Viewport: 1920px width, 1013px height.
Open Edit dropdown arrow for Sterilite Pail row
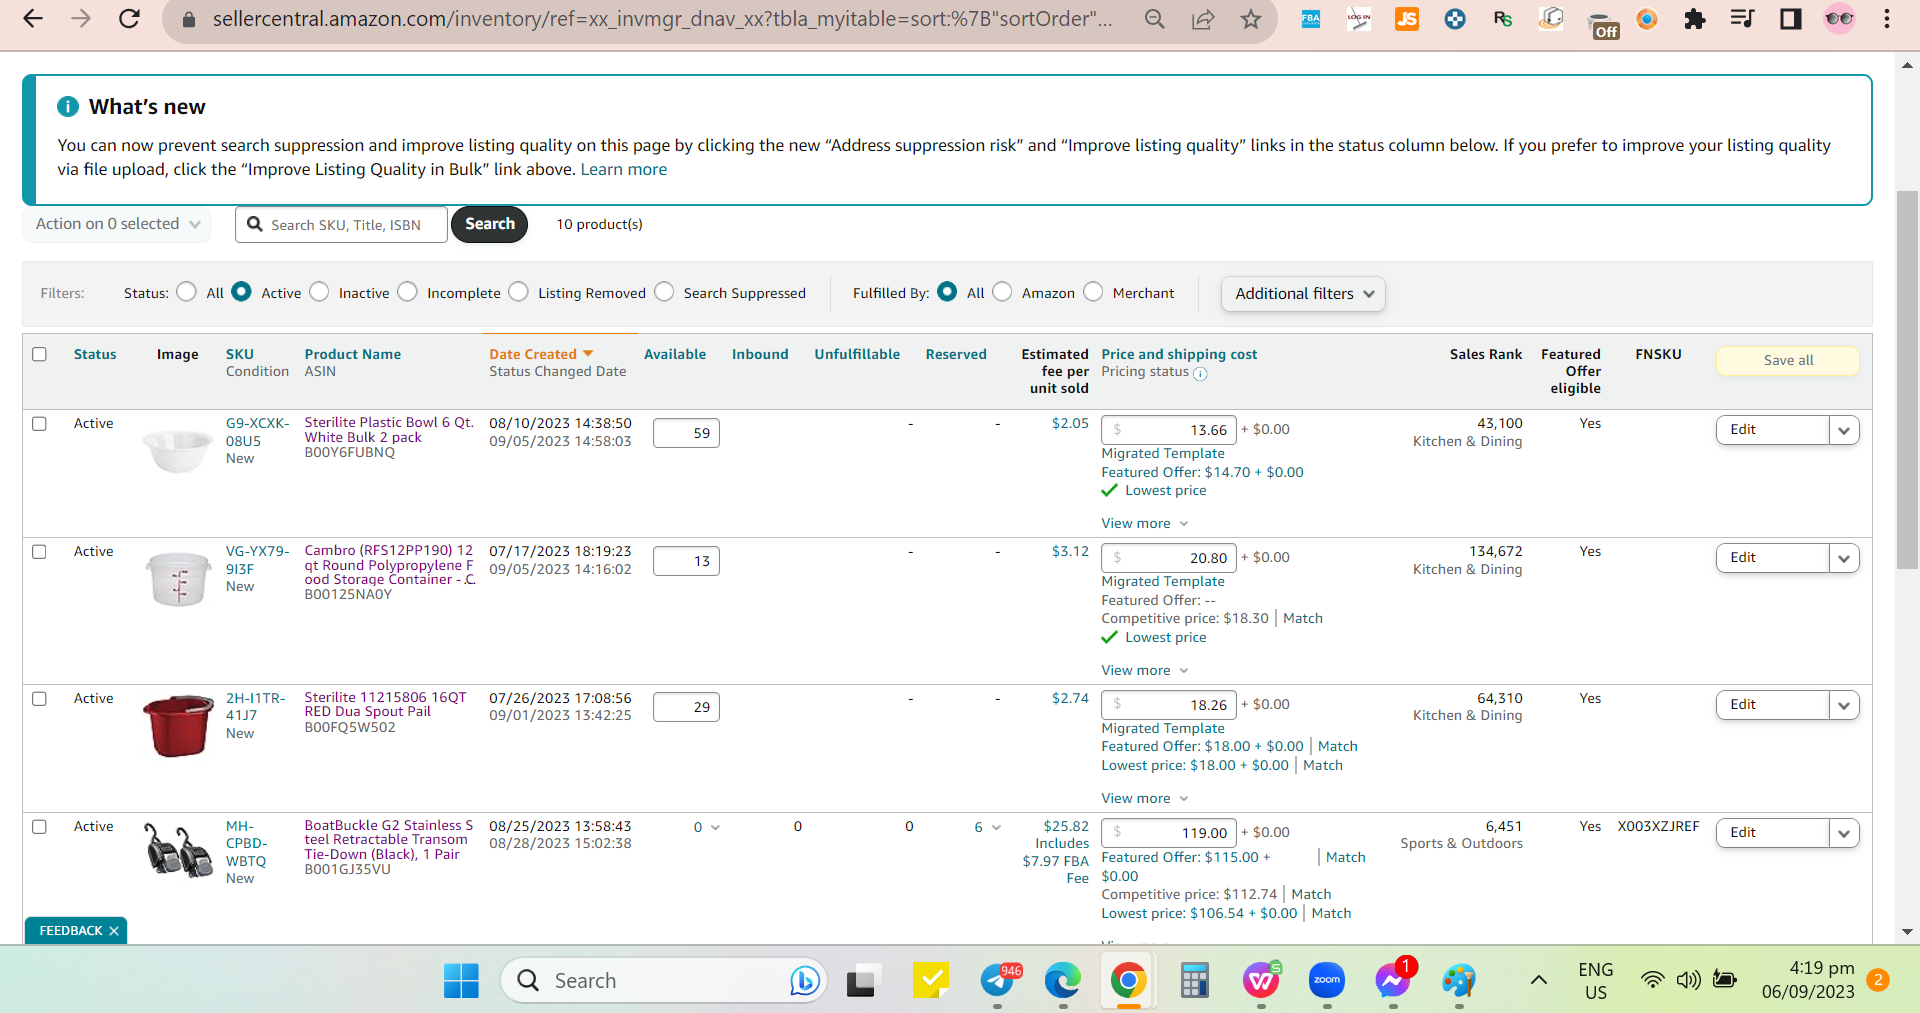1844,705
